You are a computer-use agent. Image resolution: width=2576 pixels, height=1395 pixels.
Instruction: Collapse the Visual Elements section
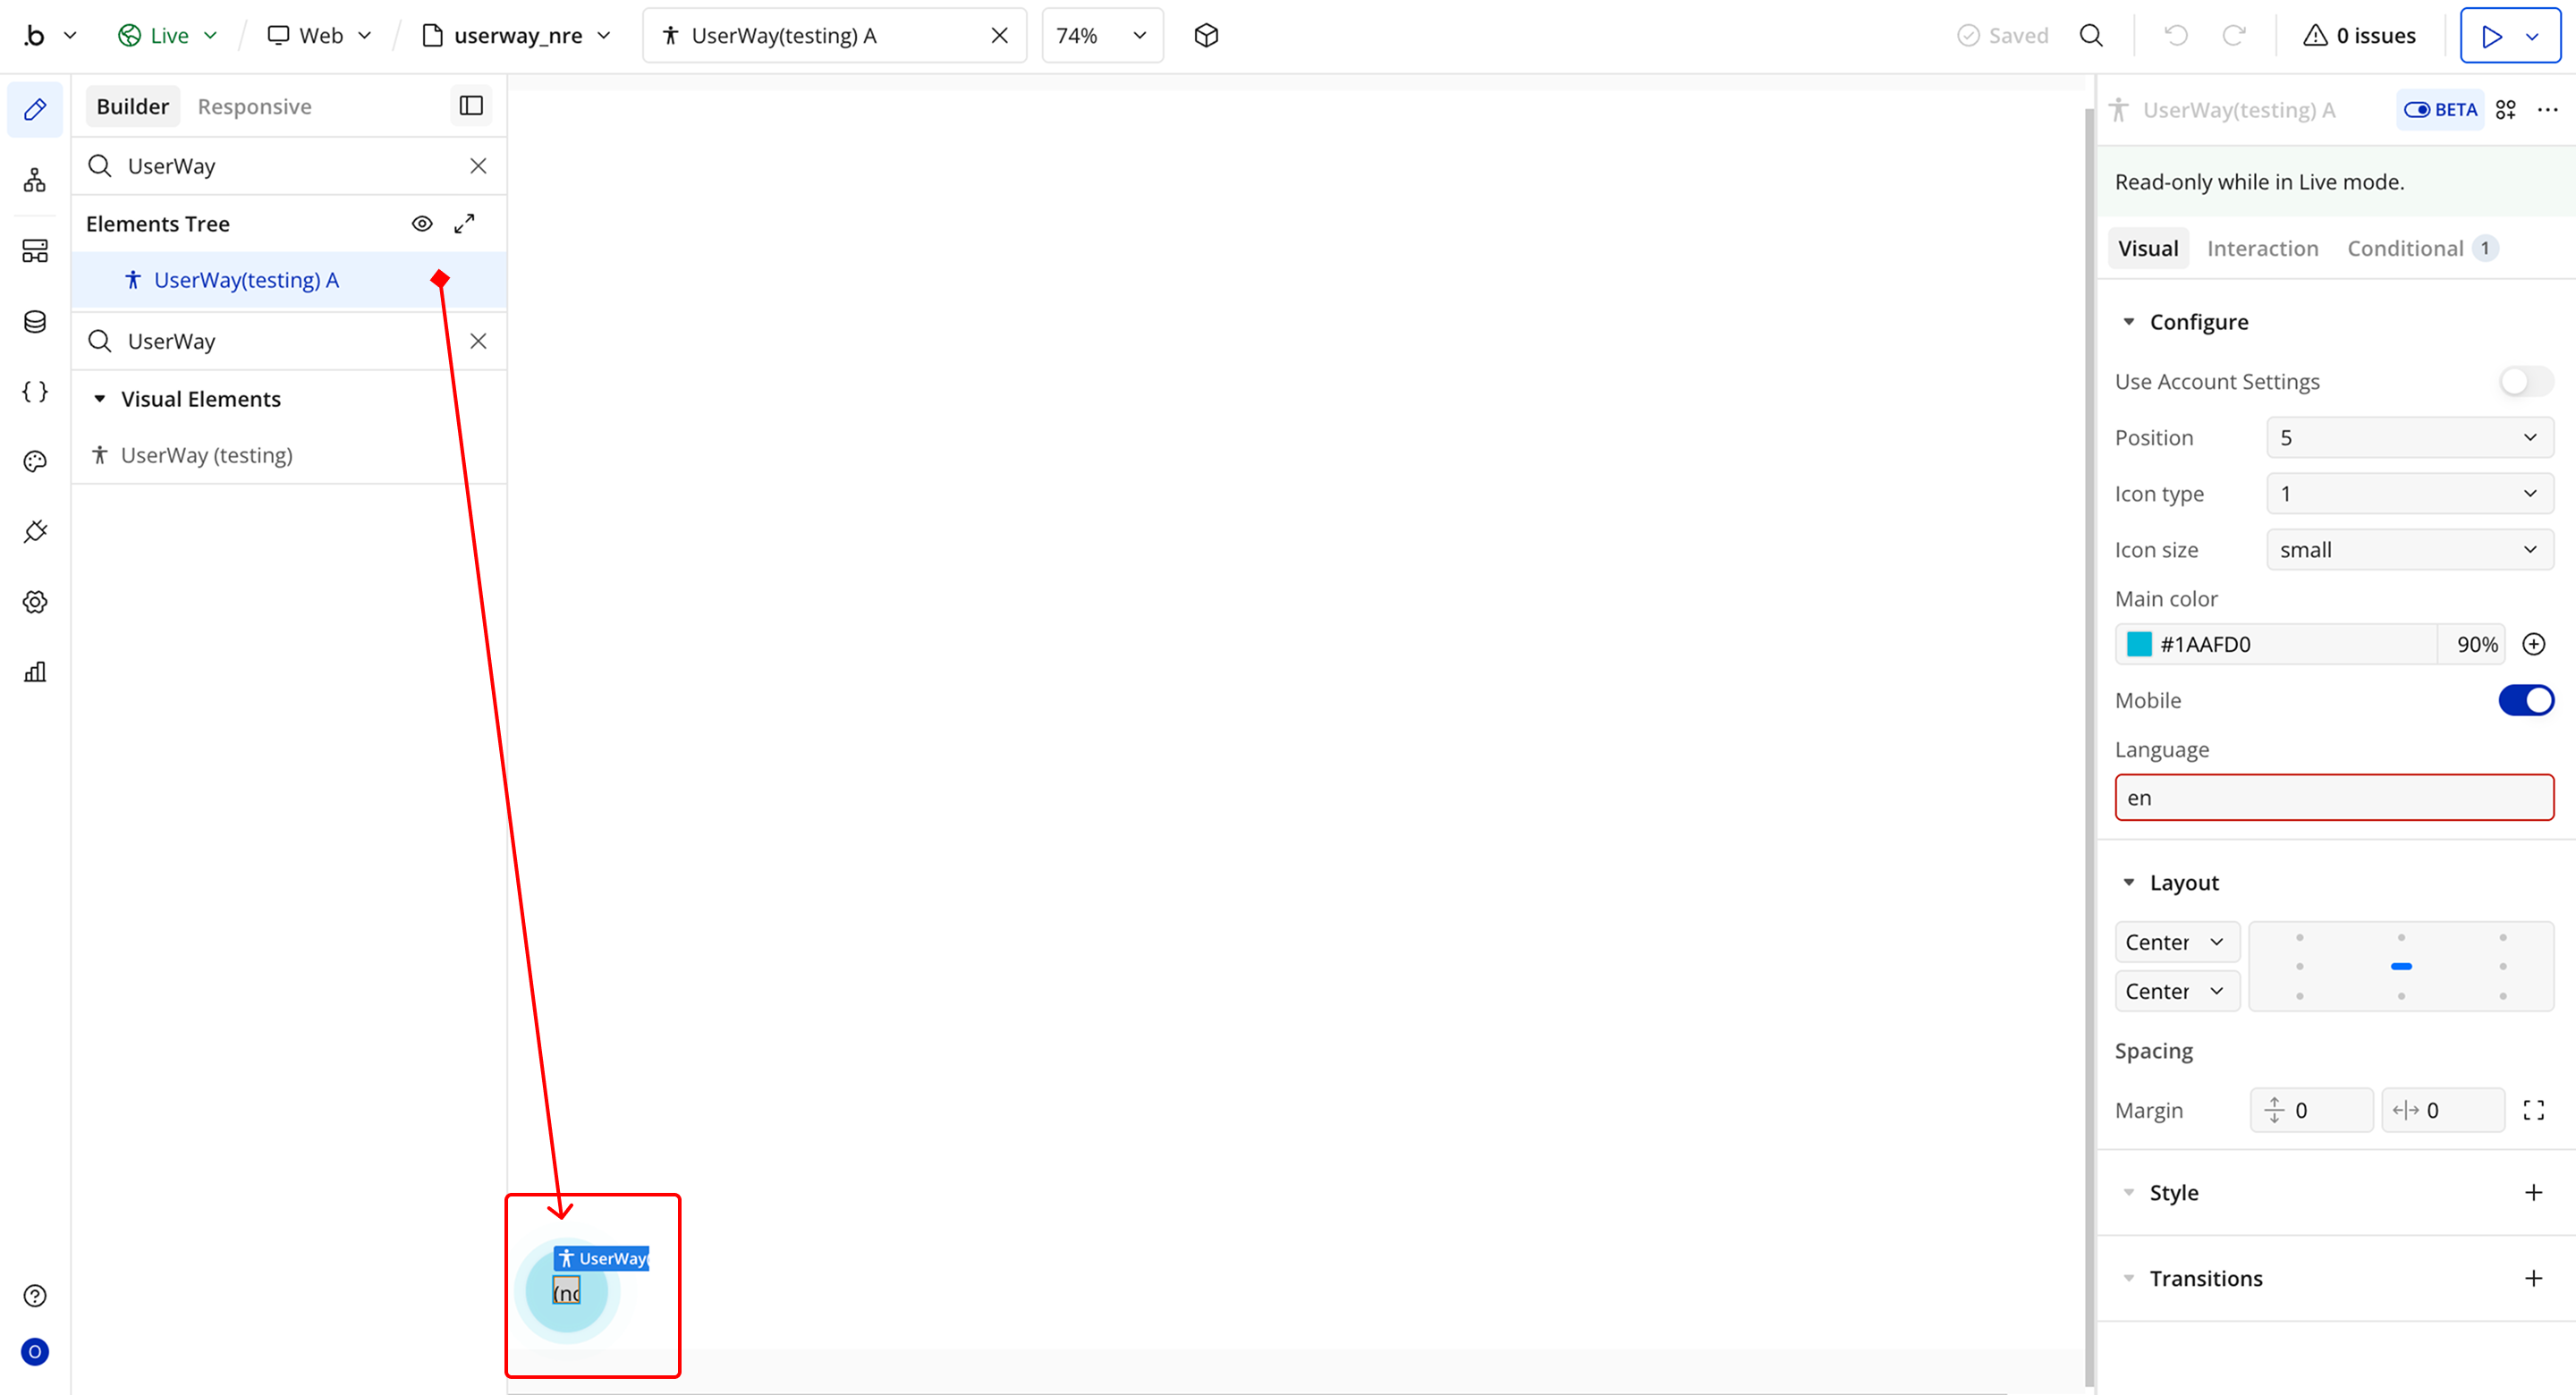(x=100, y=399)
